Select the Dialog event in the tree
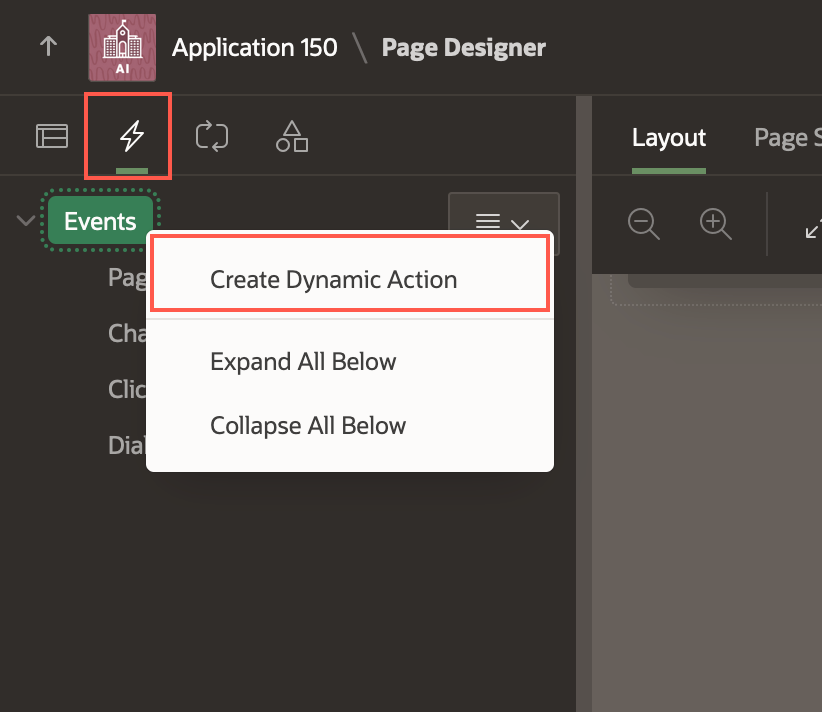The width and height of the screenshot is (822, 712). pos(125,445)
